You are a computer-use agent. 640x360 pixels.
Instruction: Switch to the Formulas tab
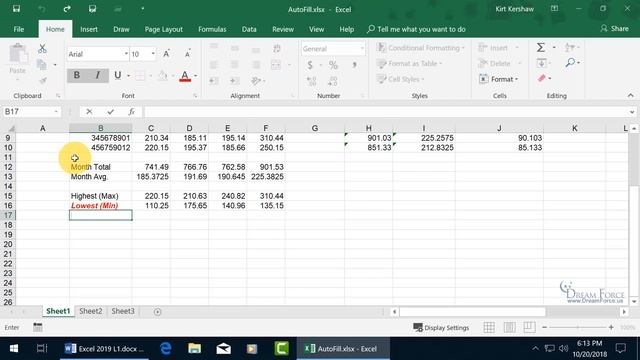point(212,29)
